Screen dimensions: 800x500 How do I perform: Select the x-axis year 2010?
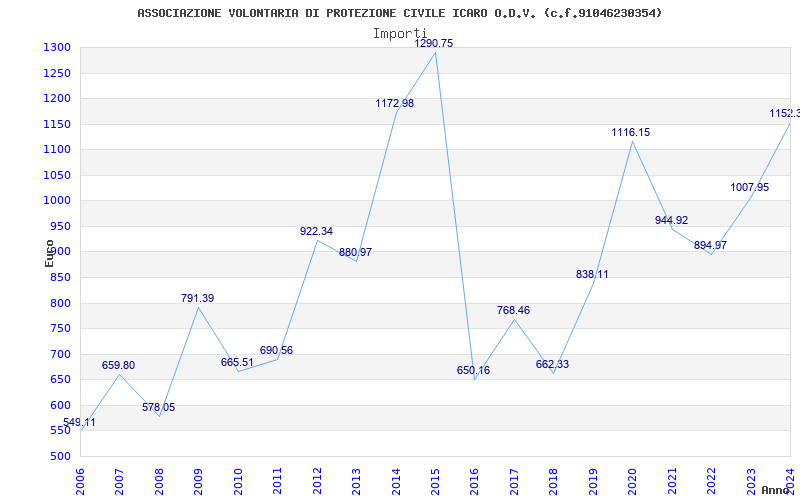coord(238,481)
